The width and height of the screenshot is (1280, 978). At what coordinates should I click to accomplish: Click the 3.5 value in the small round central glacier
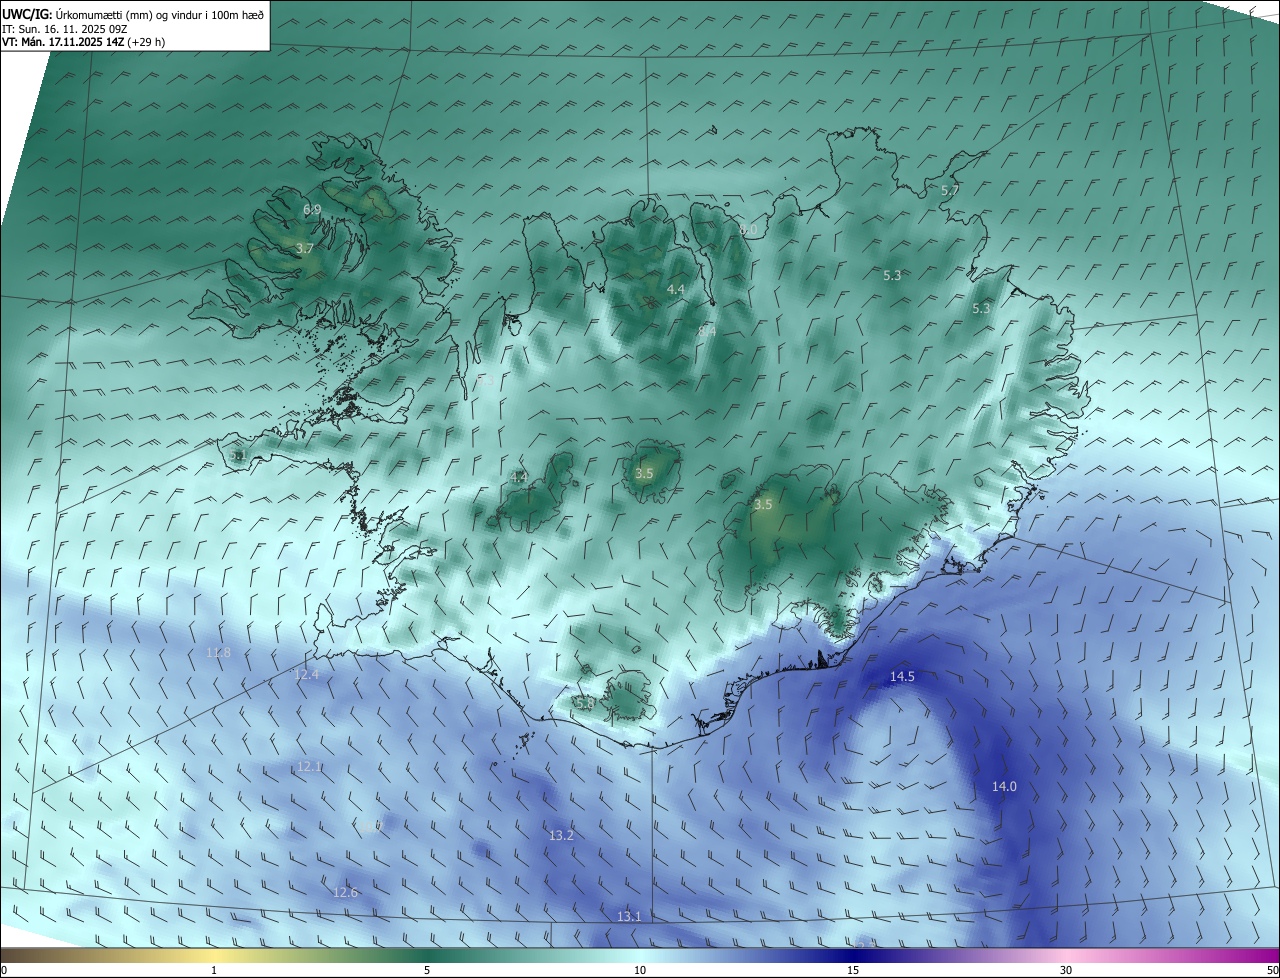pos(644,474)
